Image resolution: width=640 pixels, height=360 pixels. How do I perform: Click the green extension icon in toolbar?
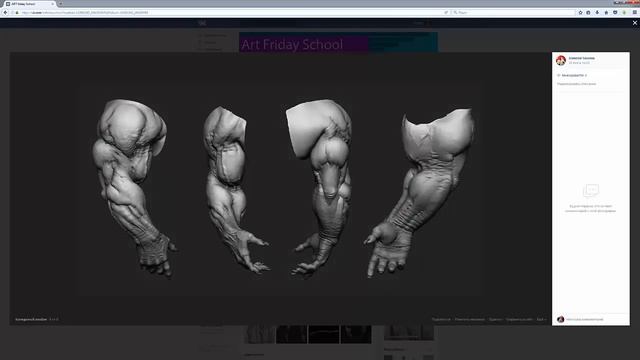click(x=624, y=13)
